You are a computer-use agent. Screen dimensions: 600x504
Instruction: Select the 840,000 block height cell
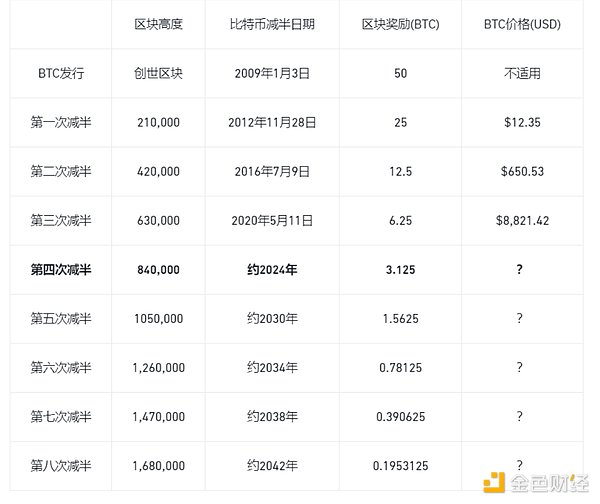(x=157, y=269)
